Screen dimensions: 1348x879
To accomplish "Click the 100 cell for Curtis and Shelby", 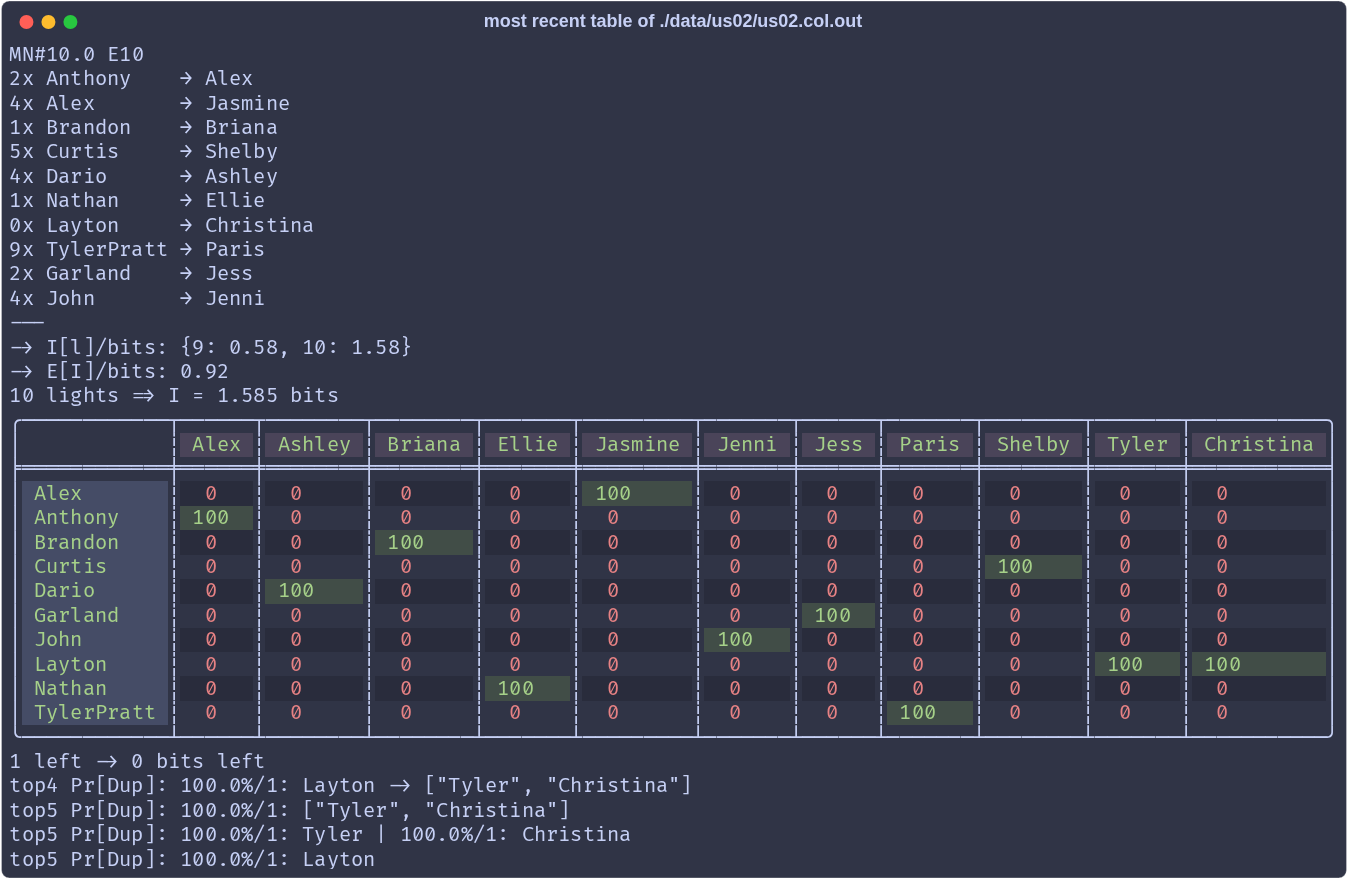I will pyautogui.click(x=1033, y=566).
